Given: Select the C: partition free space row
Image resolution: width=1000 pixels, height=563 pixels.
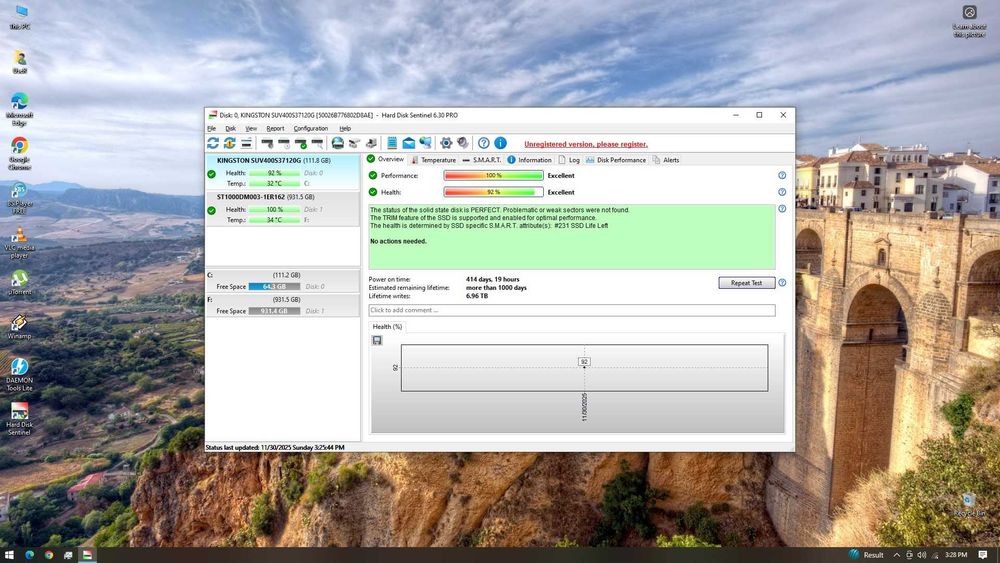Looking at the screenshot, I should [283, 281].
